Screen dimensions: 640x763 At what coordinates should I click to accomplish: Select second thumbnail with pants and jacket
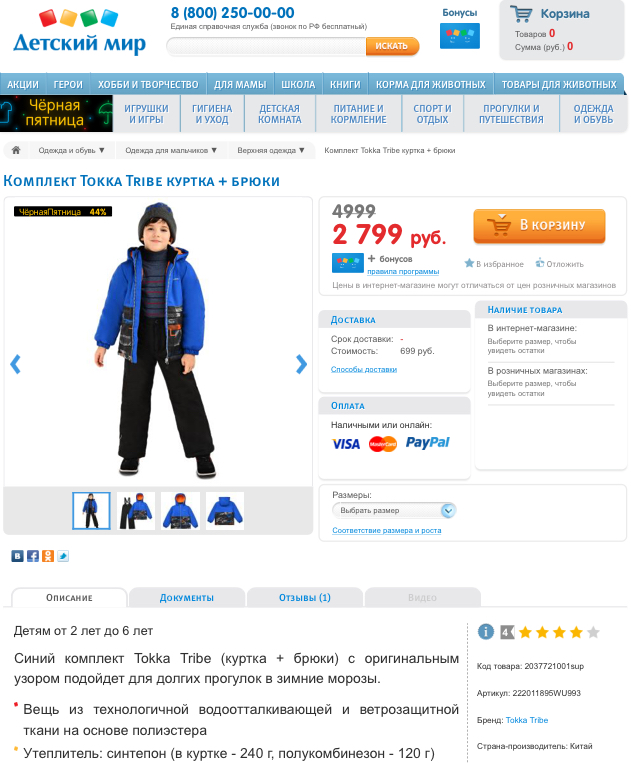point(136,511)
